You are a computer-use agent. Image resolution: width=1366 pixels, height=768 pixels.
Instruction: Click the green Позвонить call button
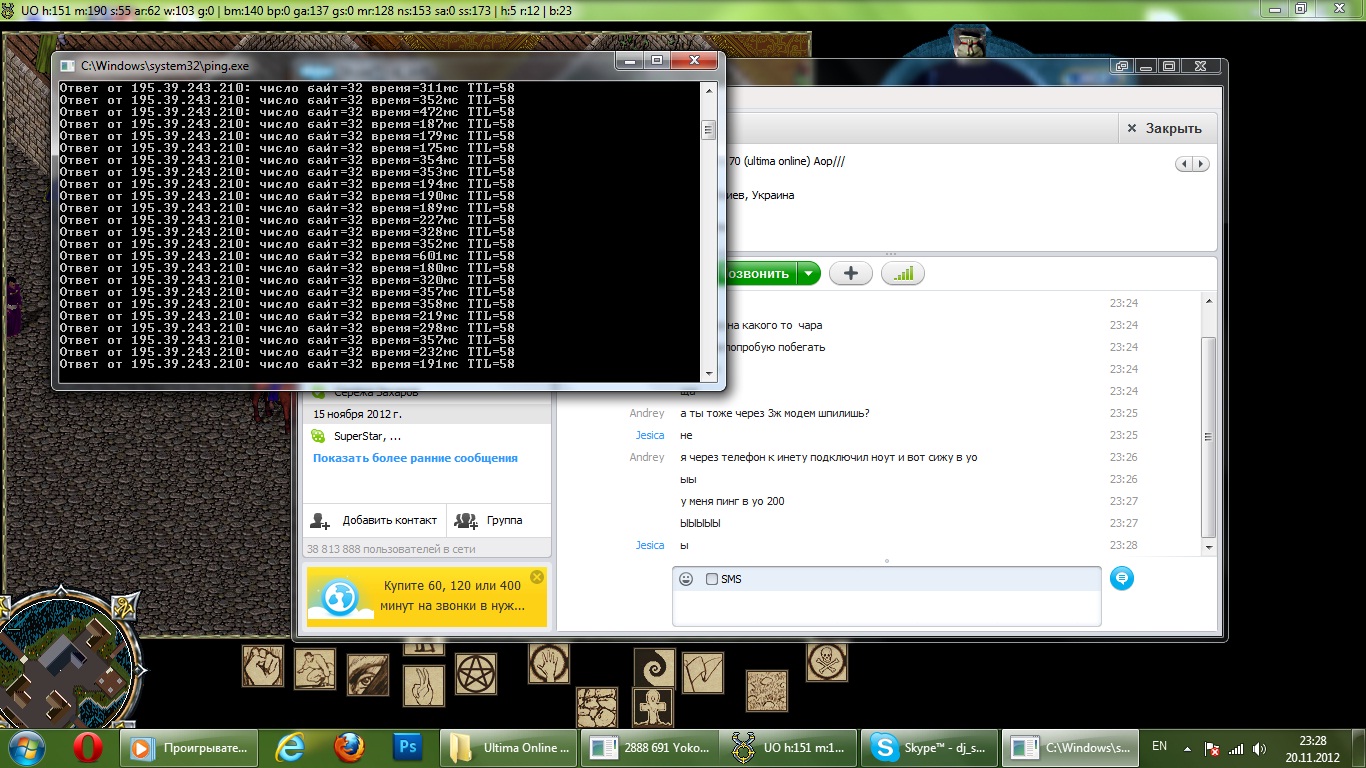point(760,273)
